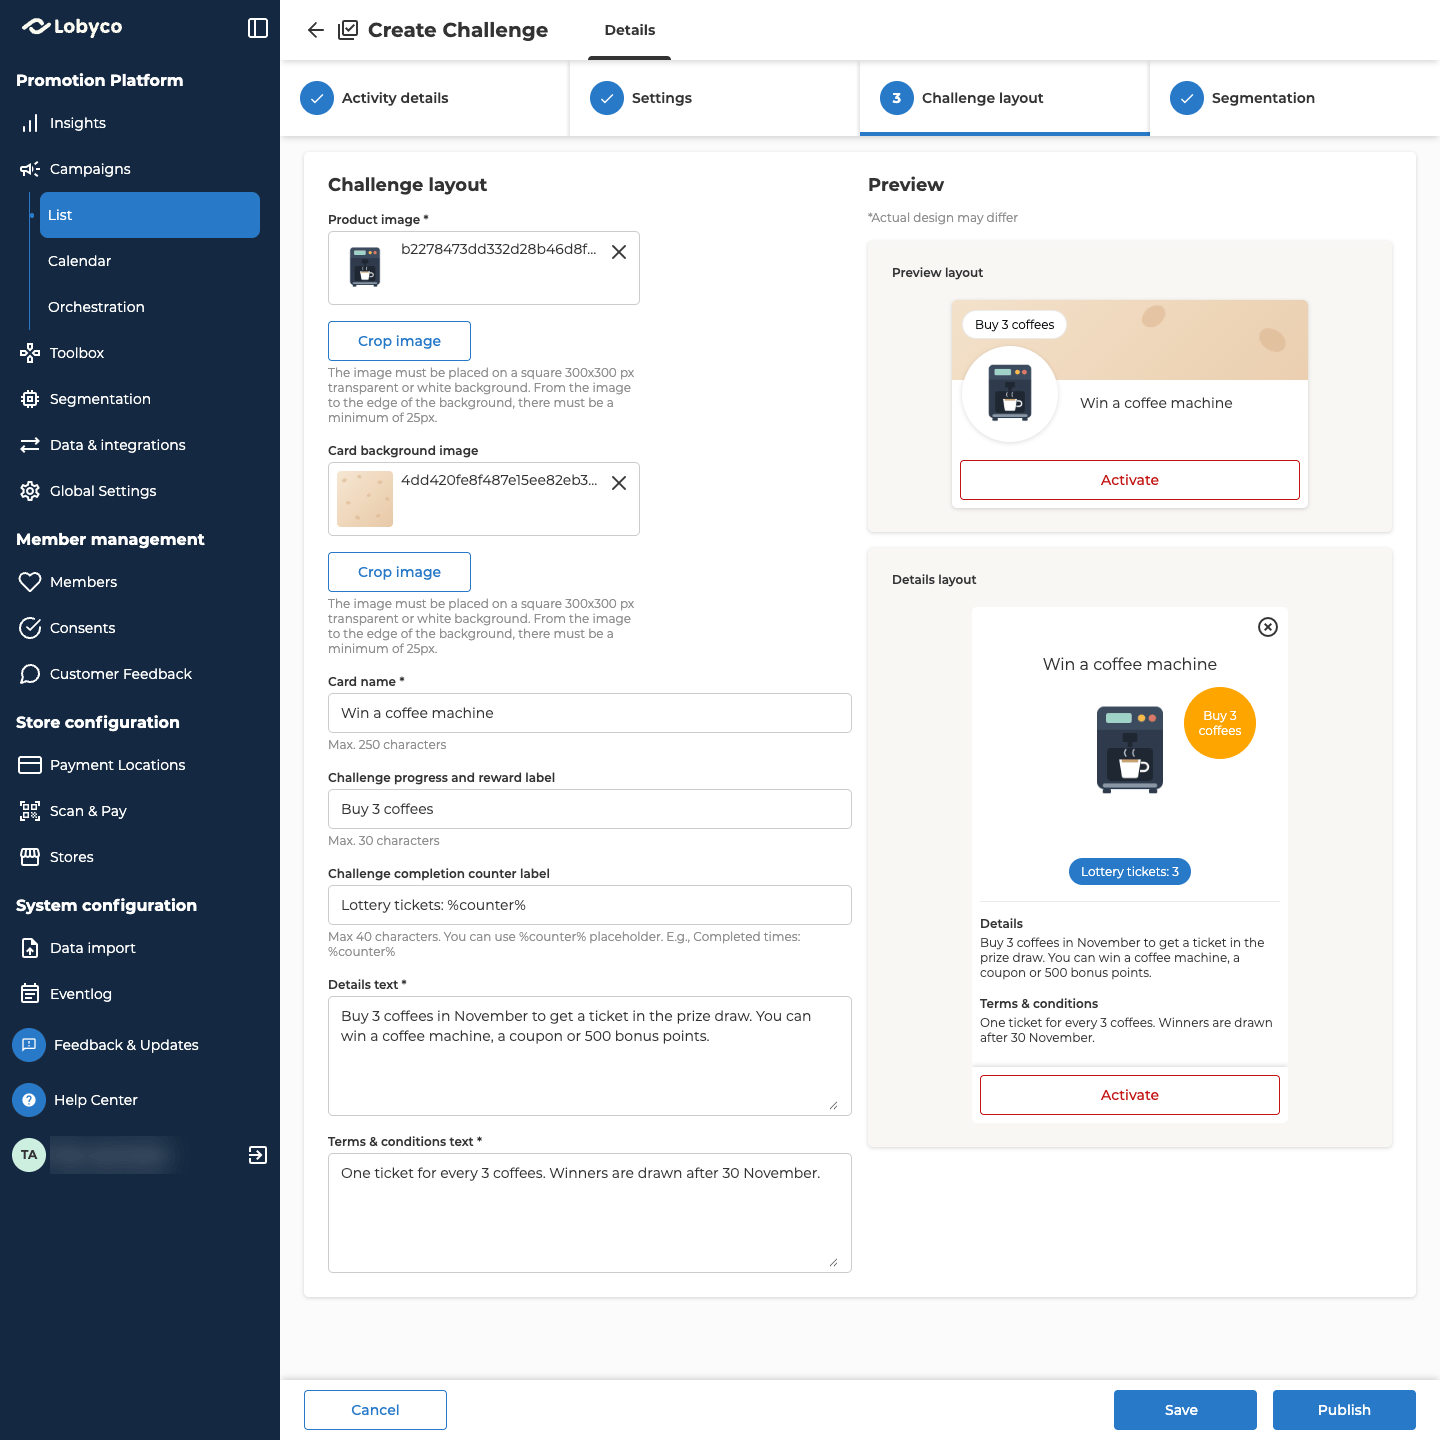
Task: Click the back arrow next to Create Challenge
Action: (x=316, y=30)
